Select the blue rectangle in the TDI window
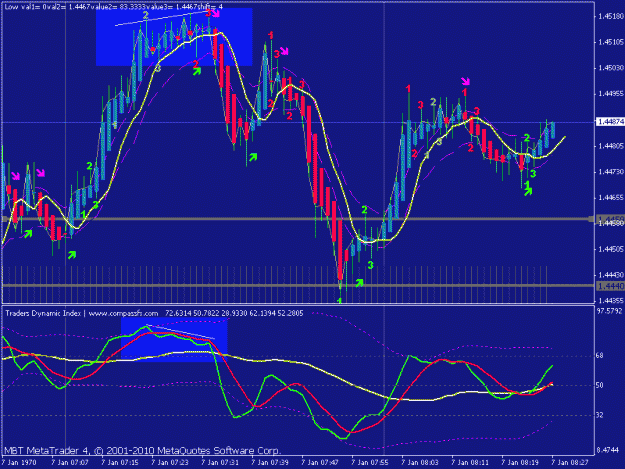The height and width of the screenshot is (469, 625). pyautogui.click(x=174, y=339)
